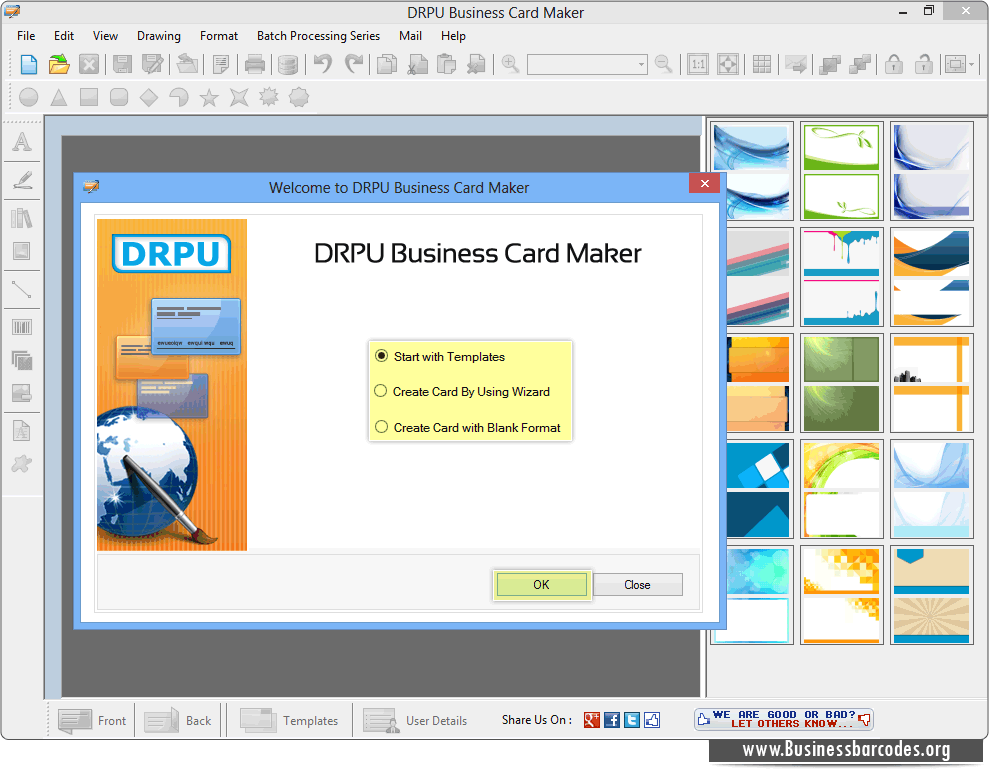
Task: Switch to the Front card side
Action: 92,720
